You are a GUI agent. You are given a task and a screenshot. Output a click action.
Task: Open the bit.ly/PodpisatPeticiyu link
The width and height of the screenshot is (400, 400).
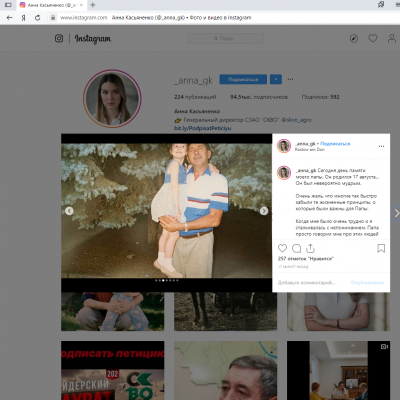pyautogui.click(x=202, y=128)
